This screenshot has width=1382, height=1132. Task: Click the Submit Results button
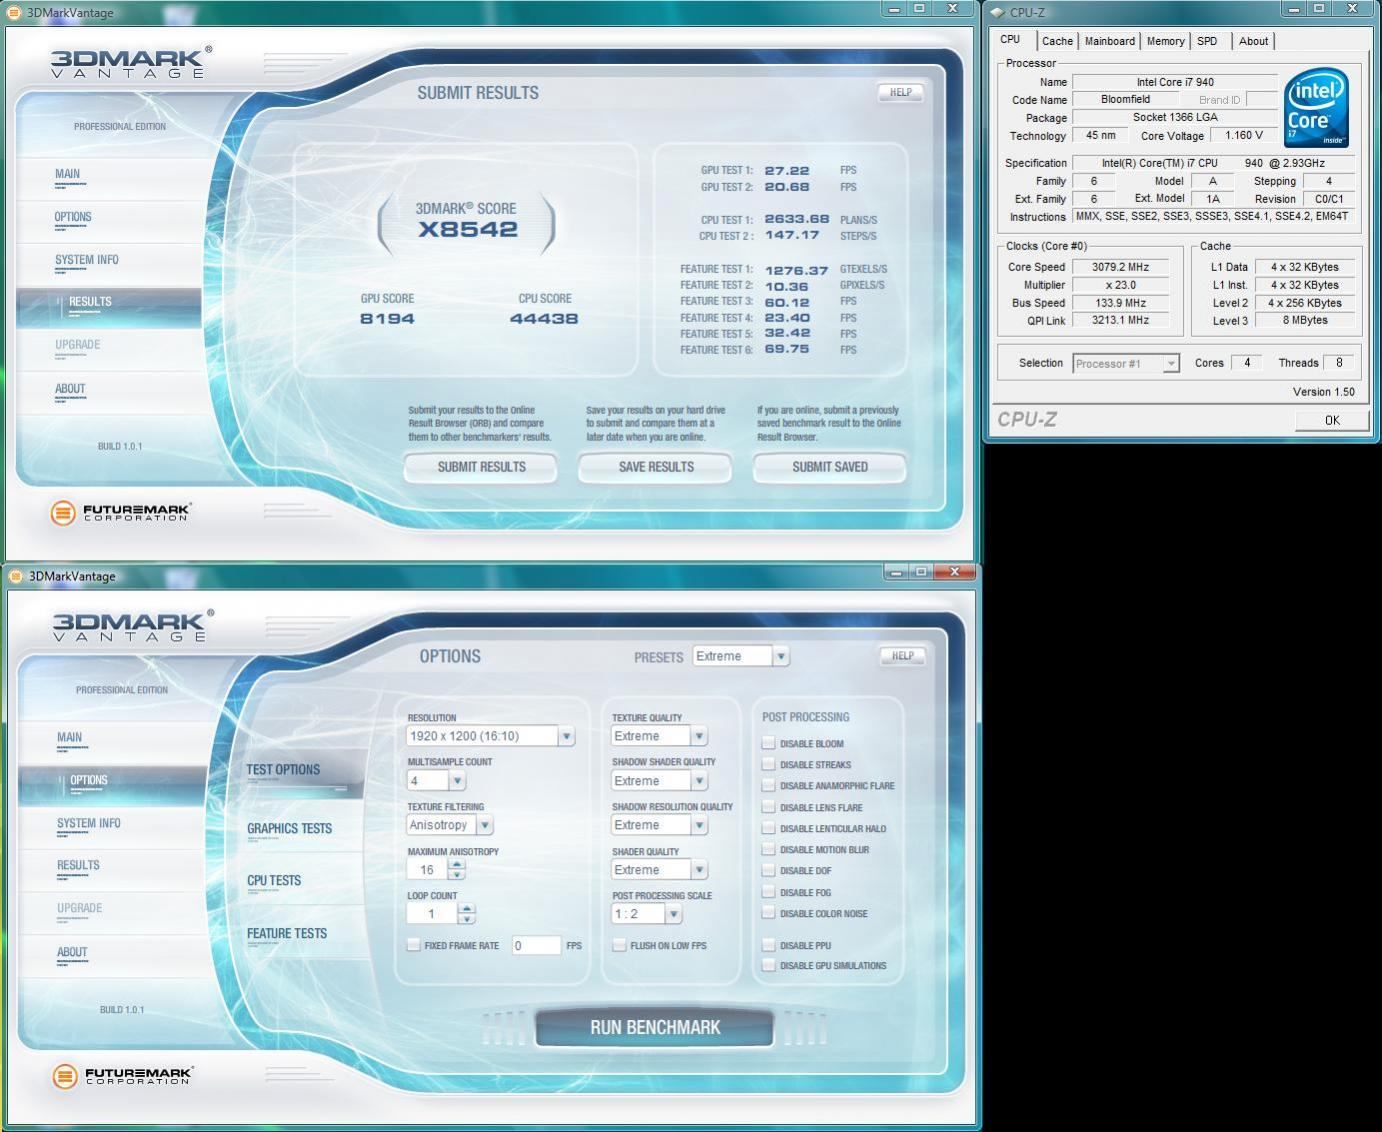[481, 467]
